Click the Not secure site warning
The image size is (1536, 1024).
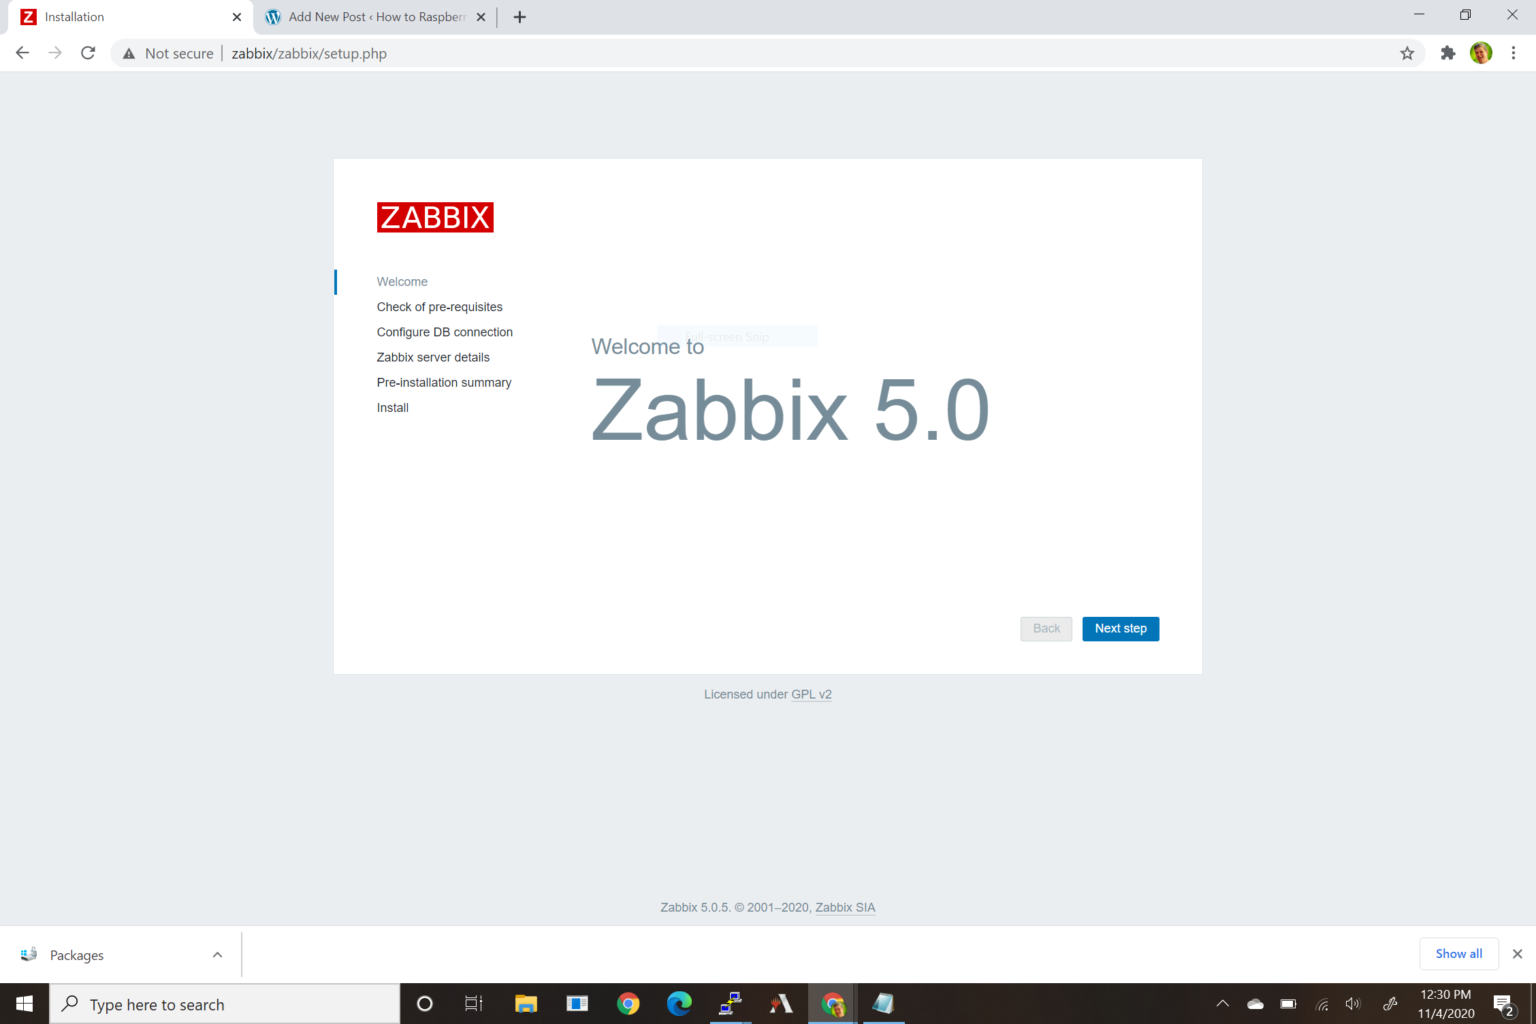[x=168, y=53]
